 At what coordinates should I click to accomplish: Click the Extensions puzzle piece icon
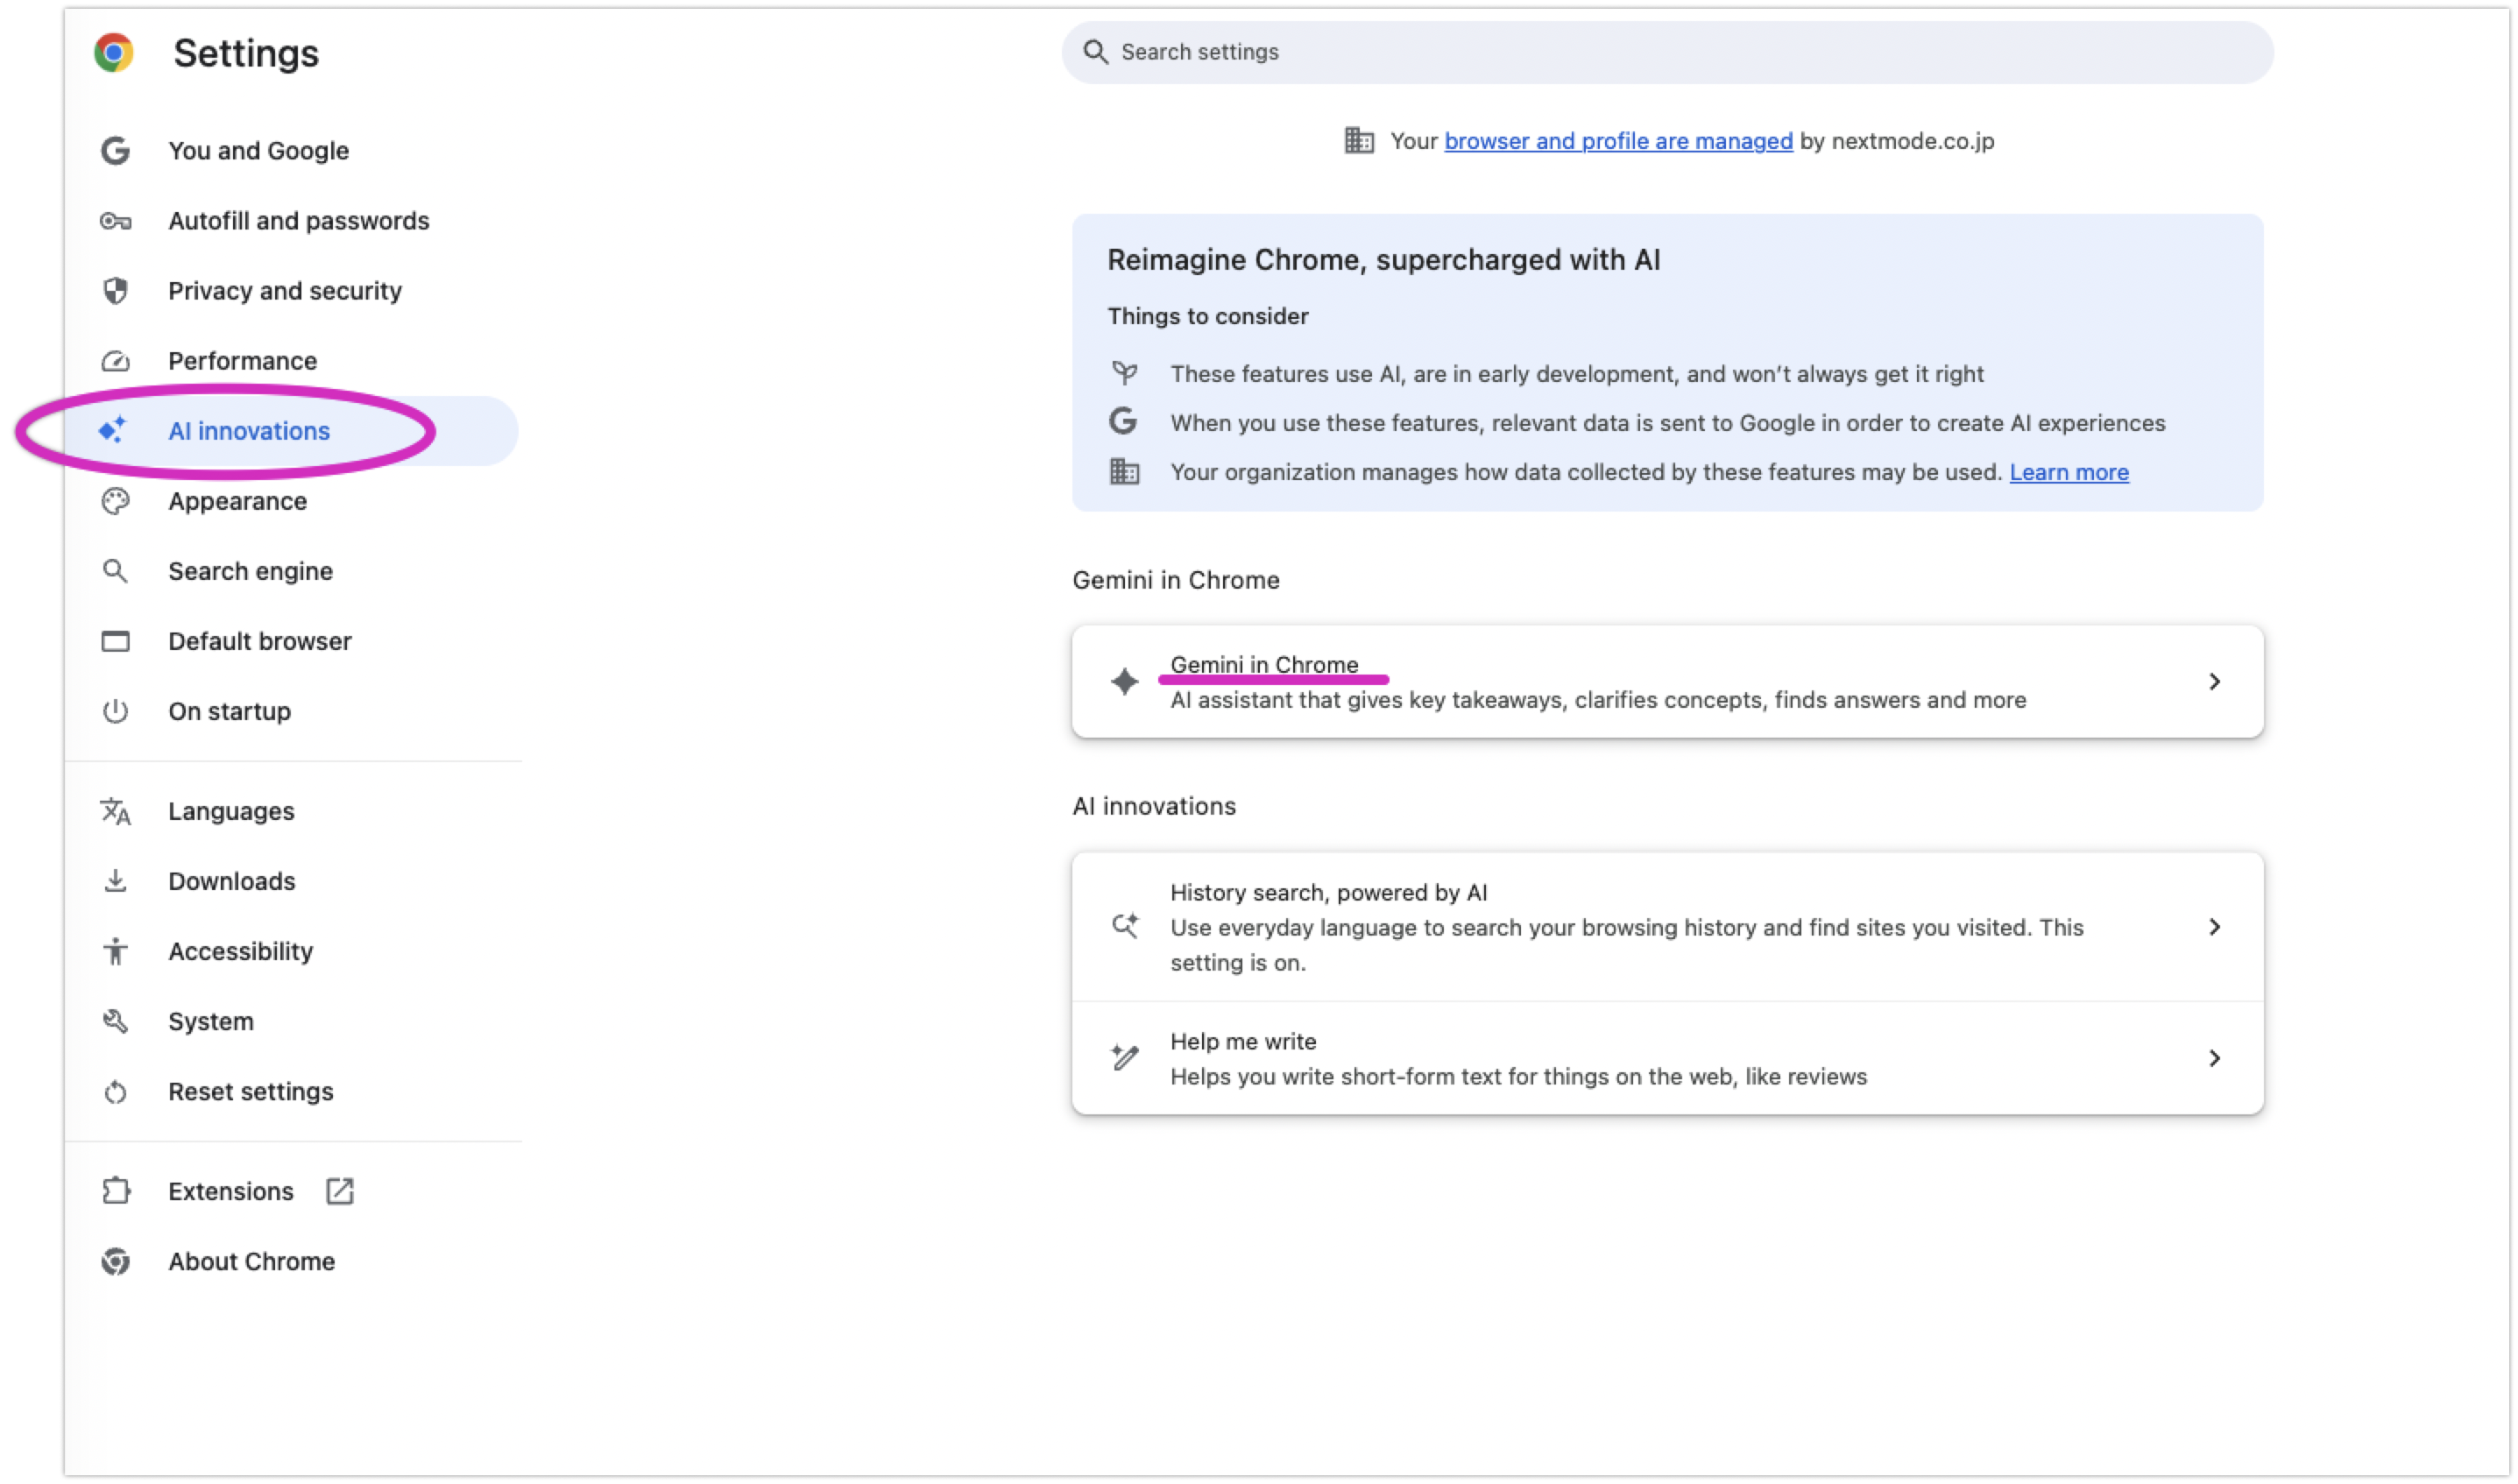pyautogui.click(x=115, y=1191)
